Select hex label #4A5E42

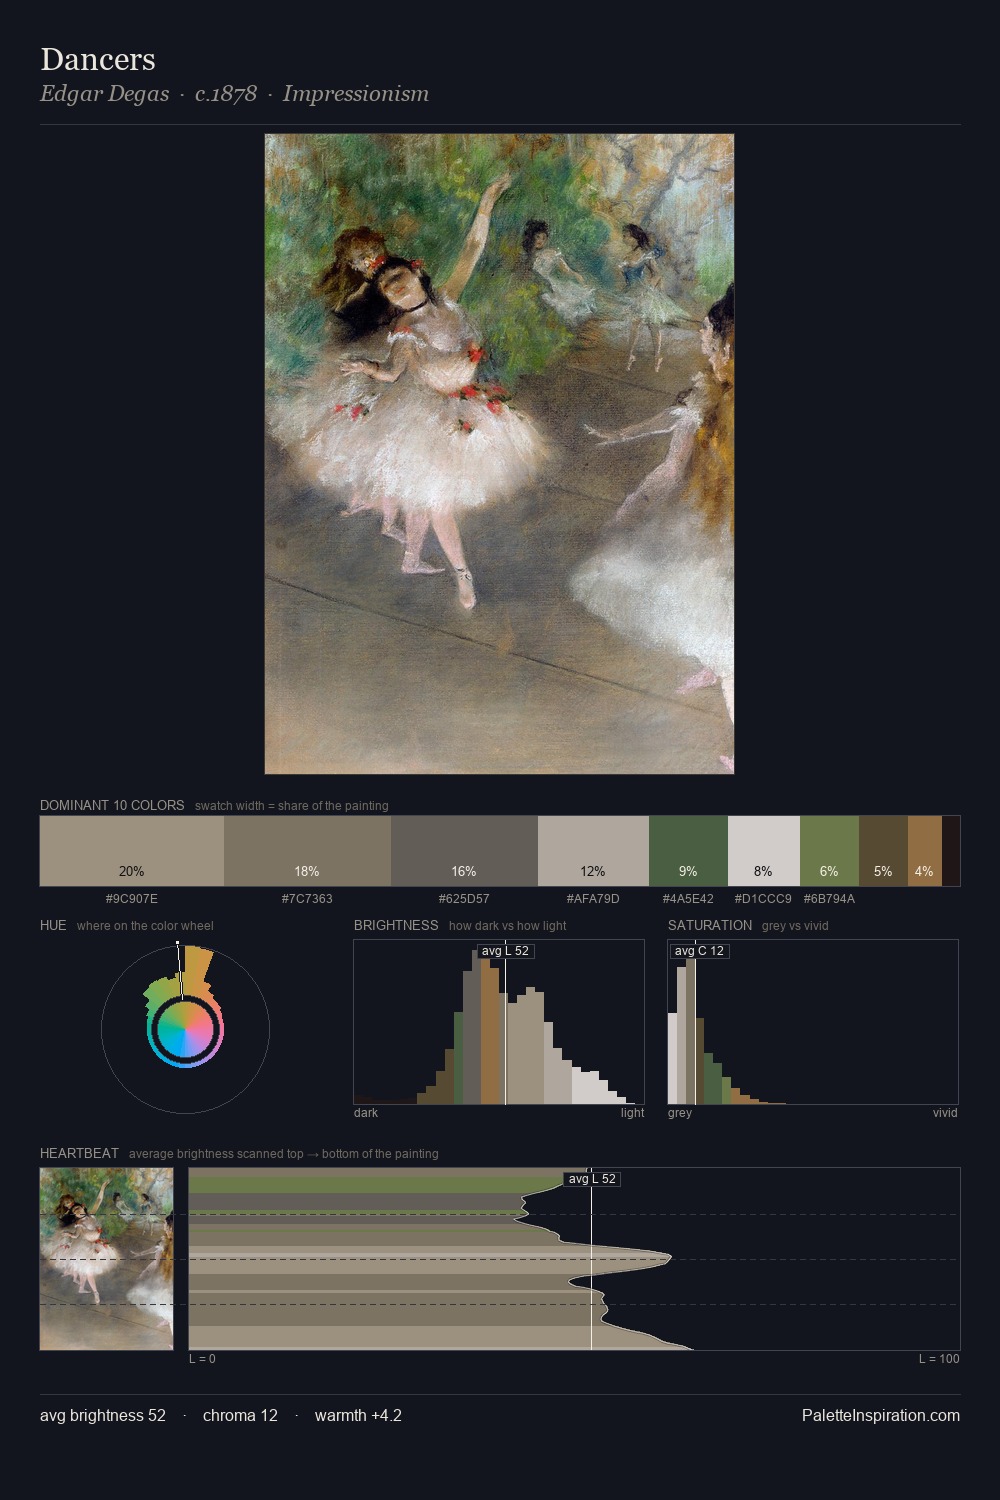click(688, 899)
